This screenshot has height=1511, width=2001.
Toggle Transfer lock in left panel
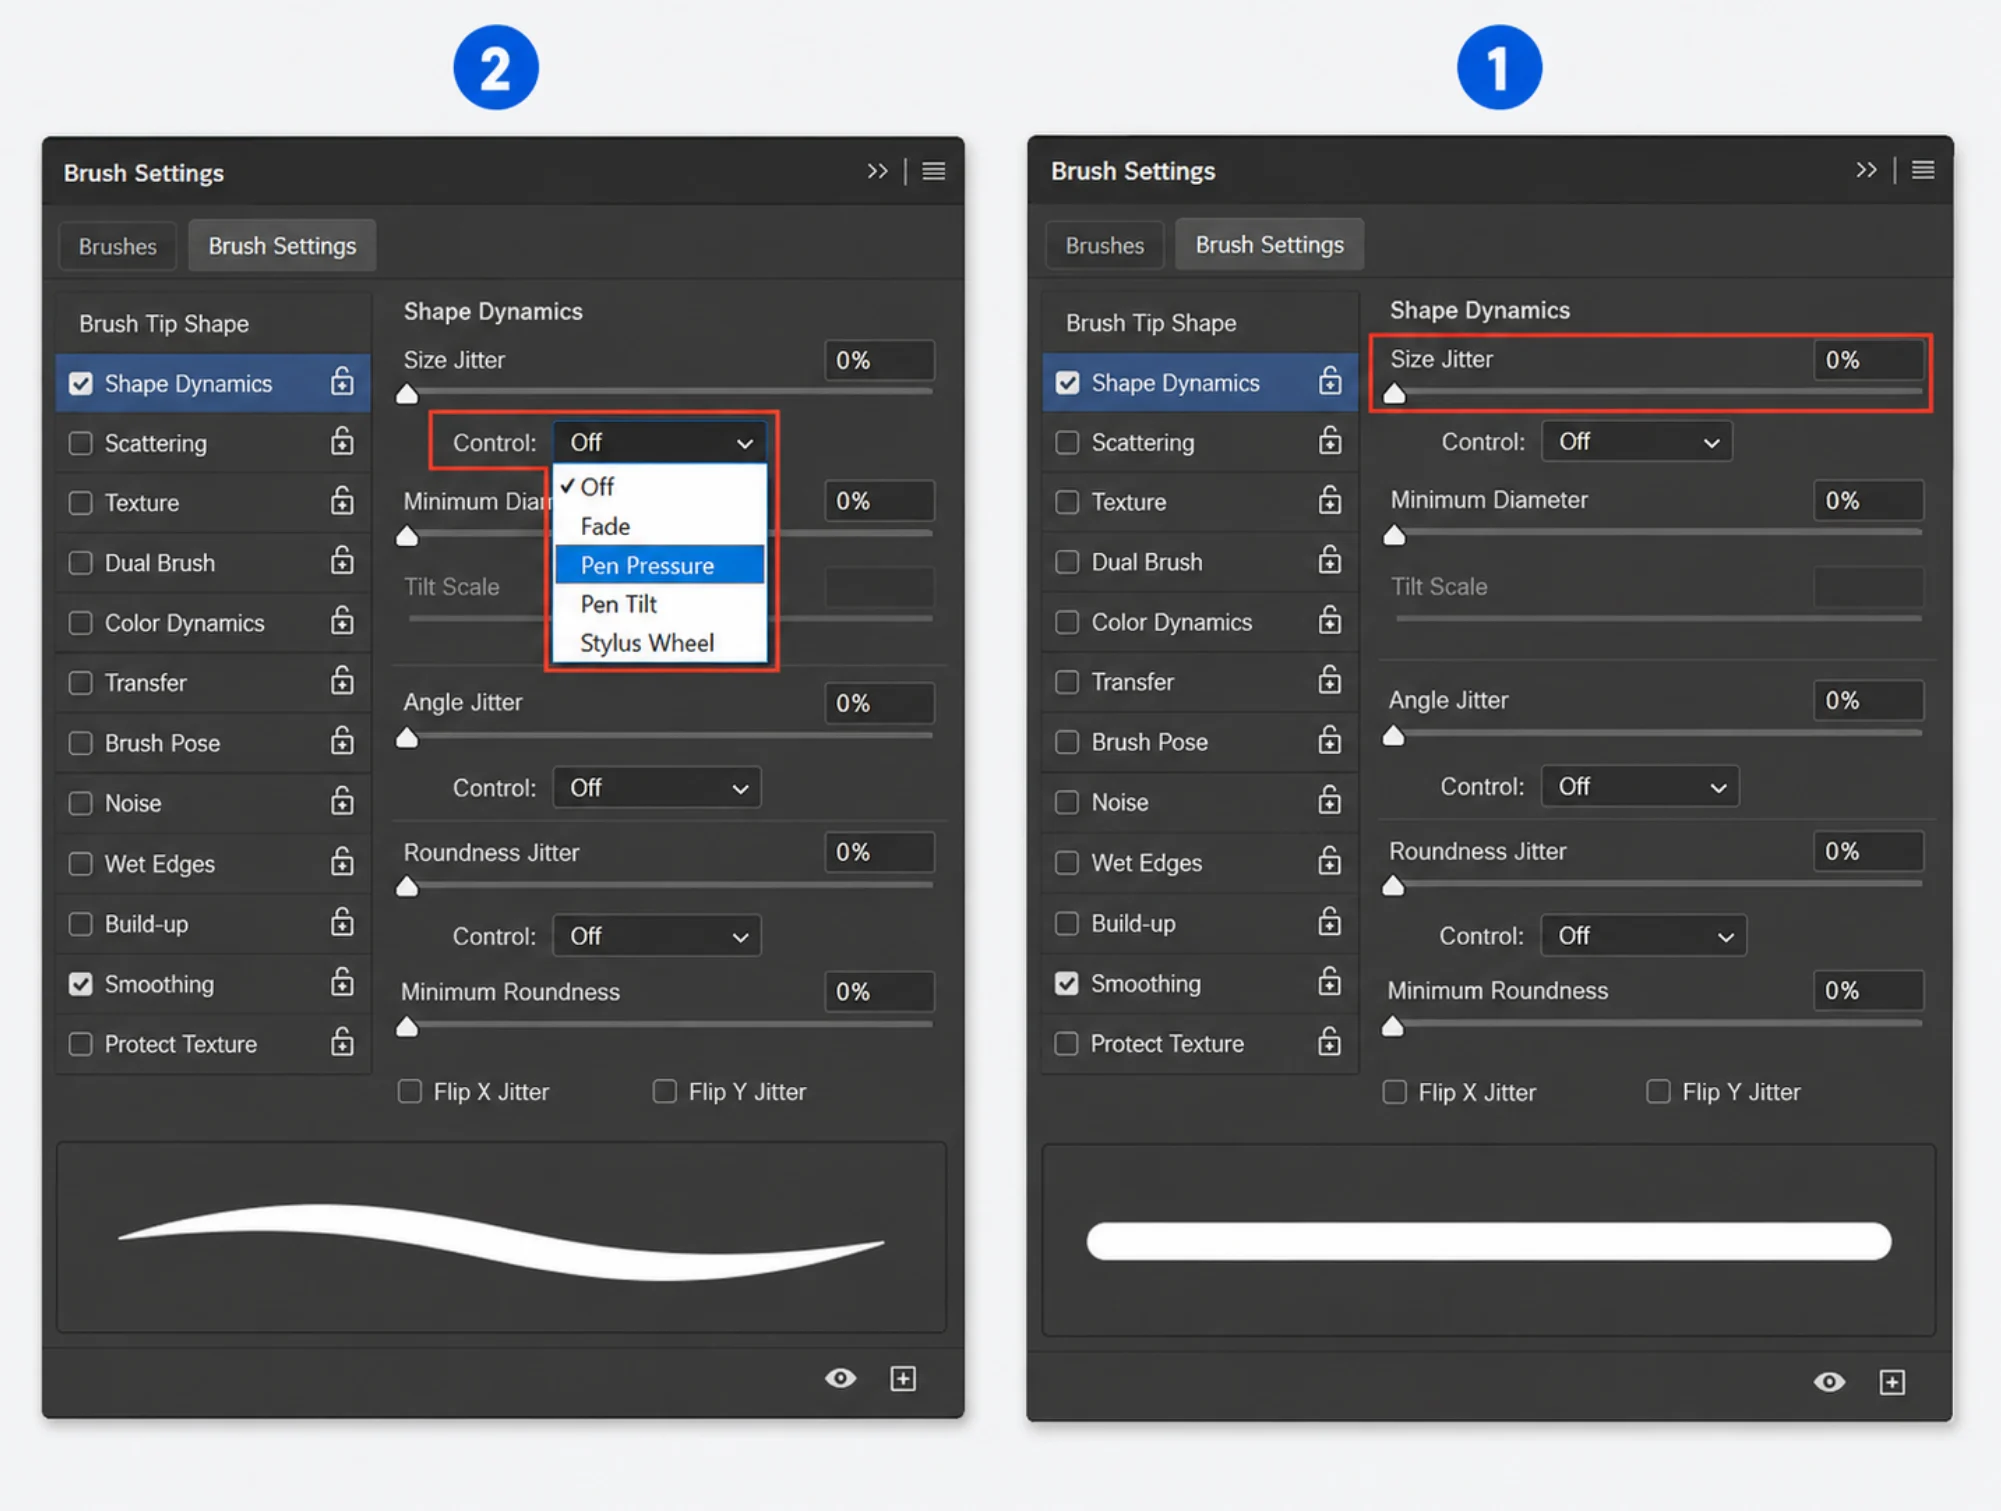[x=342, y=681]
